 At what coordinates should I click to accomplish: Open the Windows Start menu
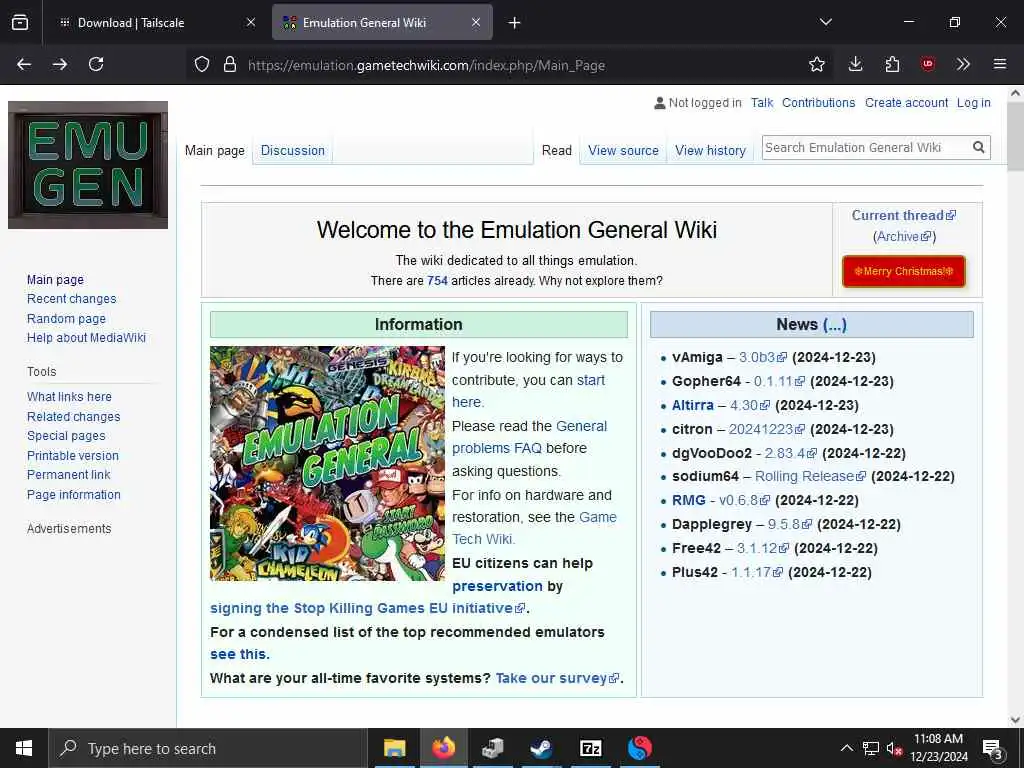coord(24,748)
